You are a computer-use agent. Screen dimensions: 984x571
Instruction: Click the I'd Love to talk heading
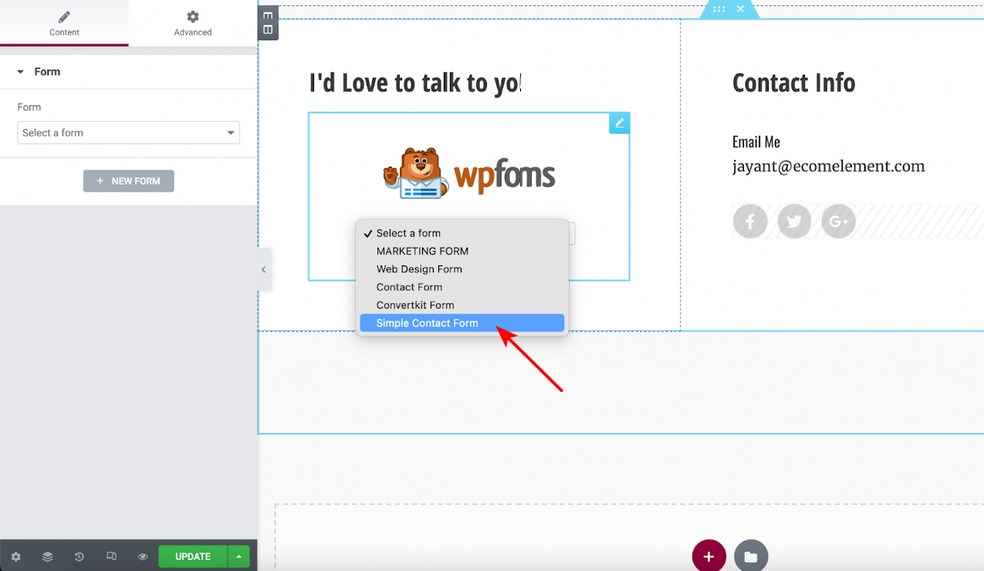coord(415,83)
